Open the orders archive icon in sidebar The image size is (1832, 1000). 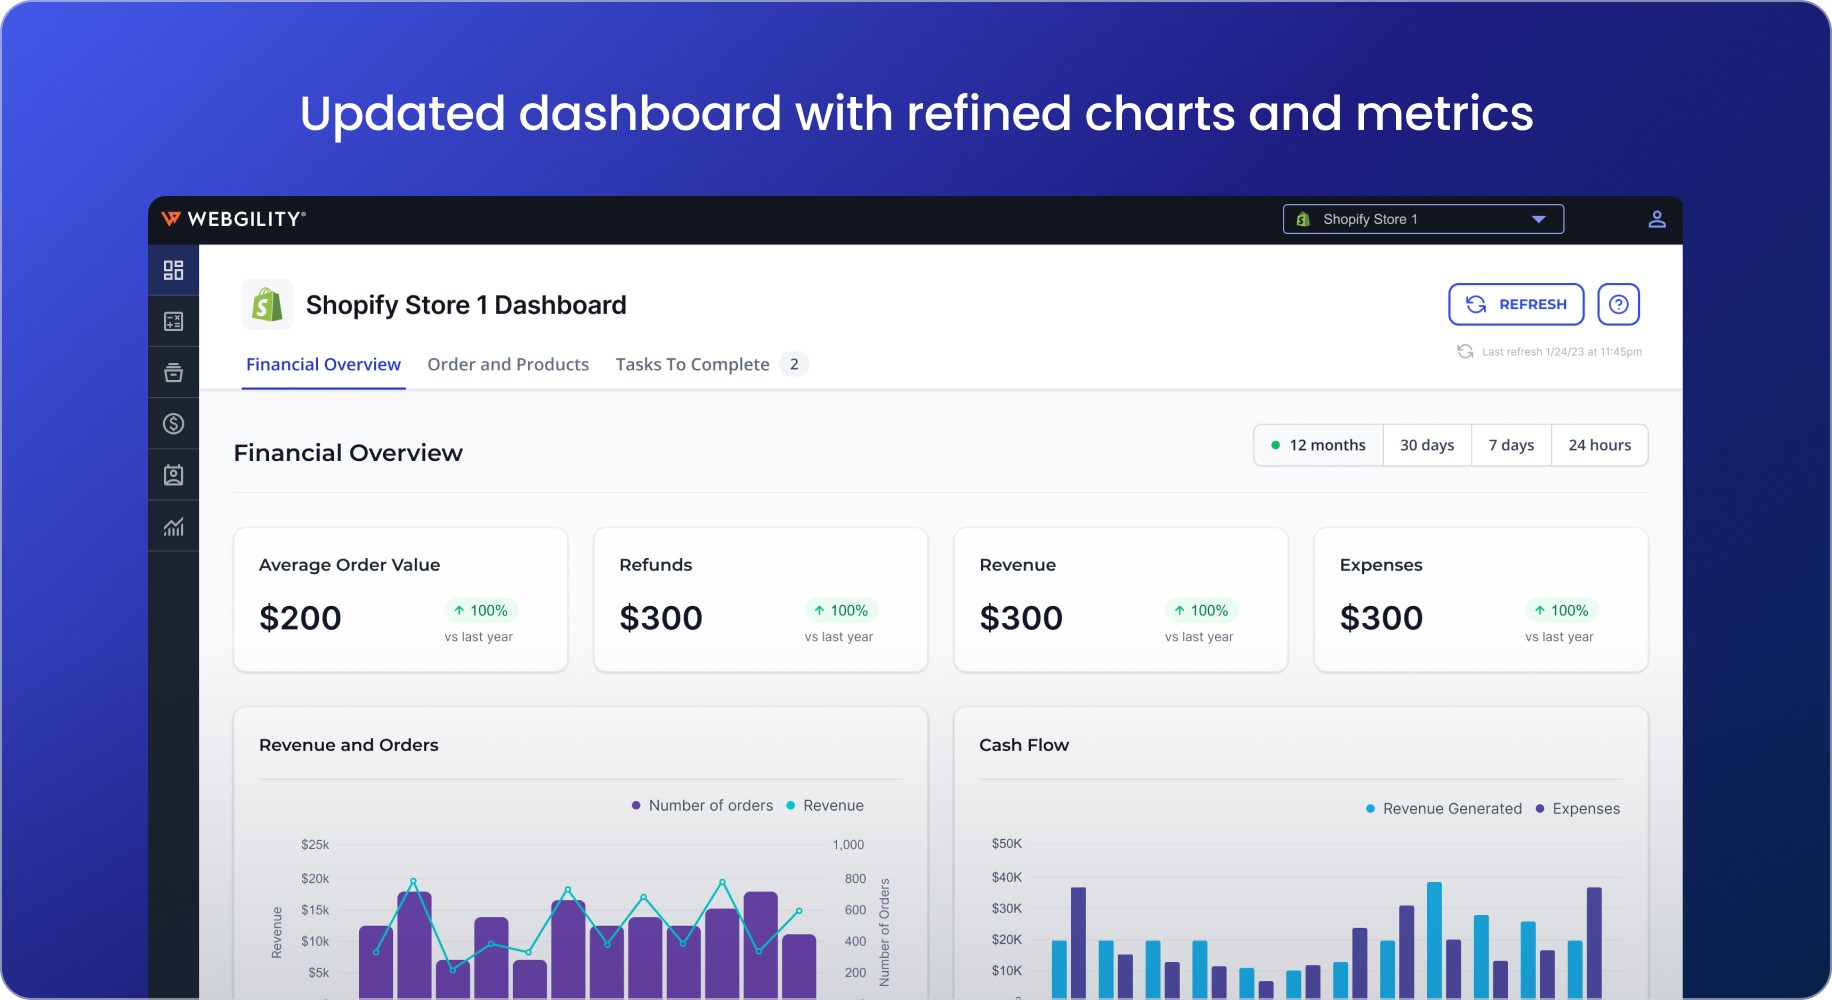click(173, 371)
